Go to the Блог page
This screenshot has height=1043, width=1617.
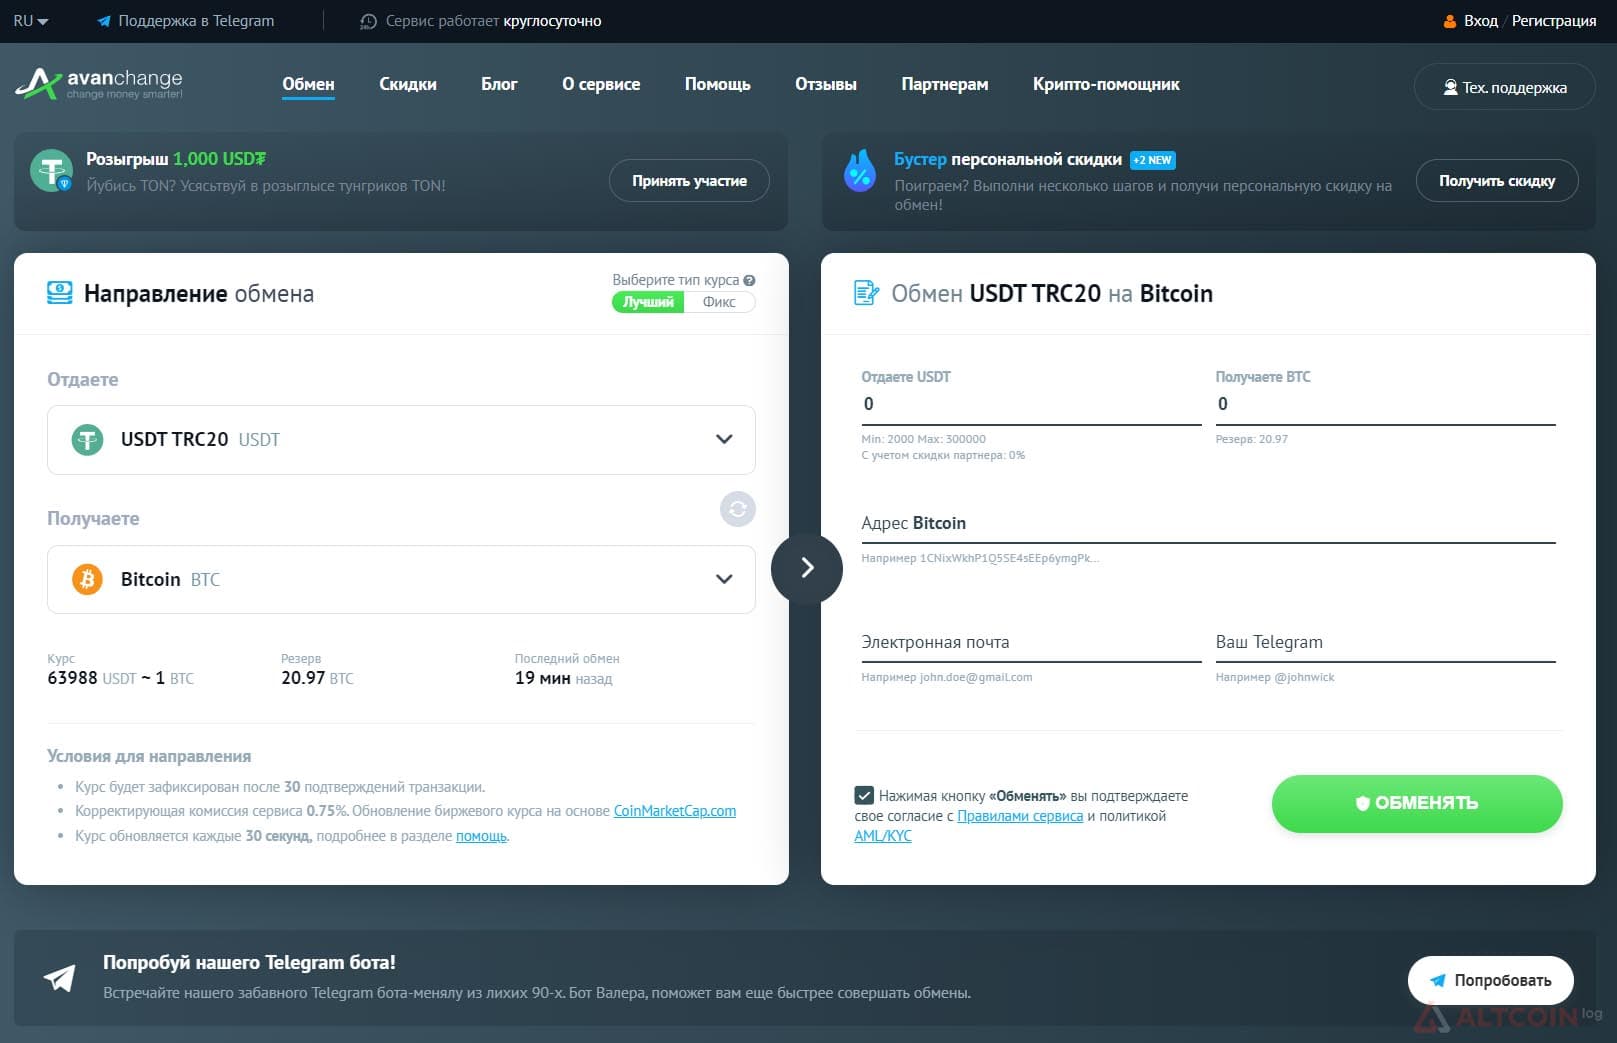499,85
